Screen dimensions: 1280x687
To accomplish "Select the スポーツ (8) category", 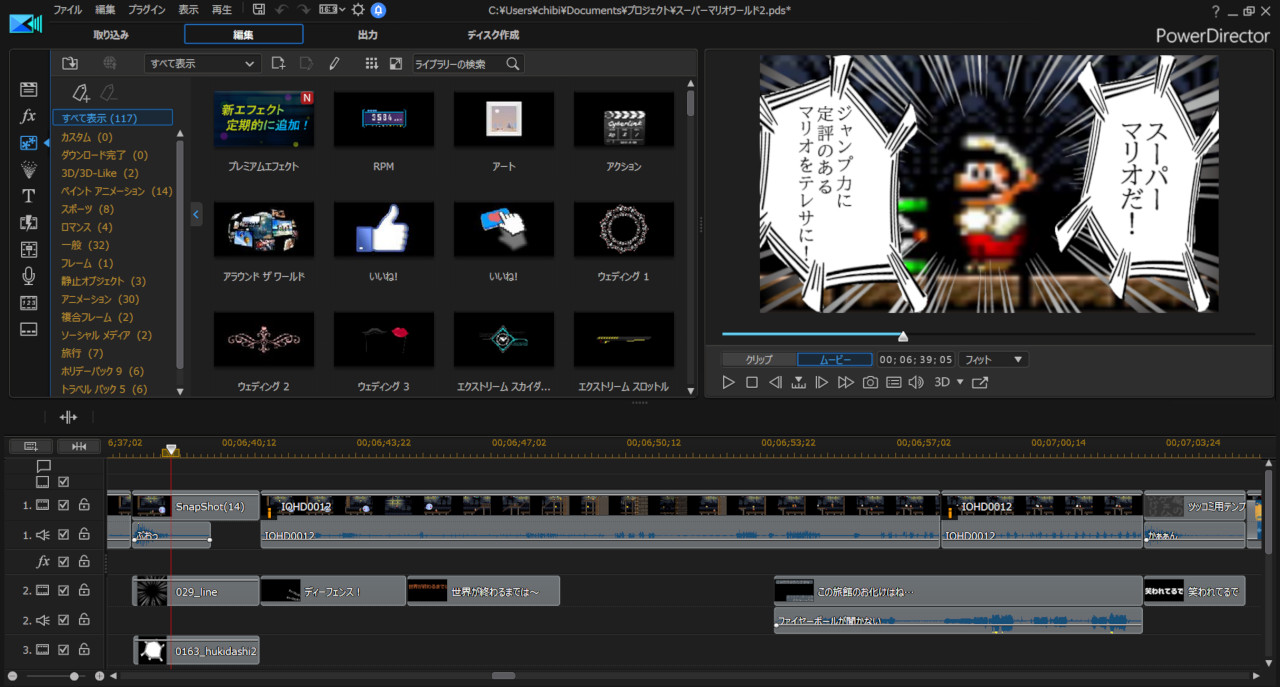I will pos(88,209).
